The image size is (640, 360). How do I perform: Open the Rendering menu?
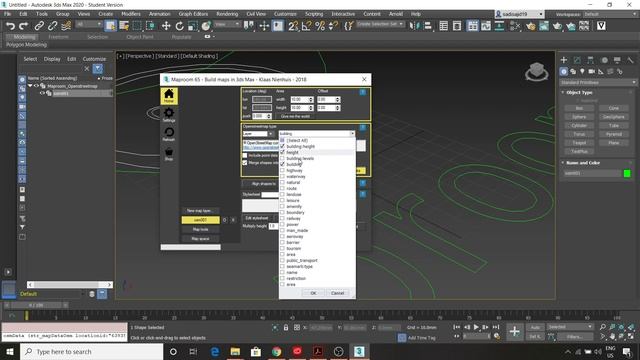pyautogui.click(x=227, y=14)
